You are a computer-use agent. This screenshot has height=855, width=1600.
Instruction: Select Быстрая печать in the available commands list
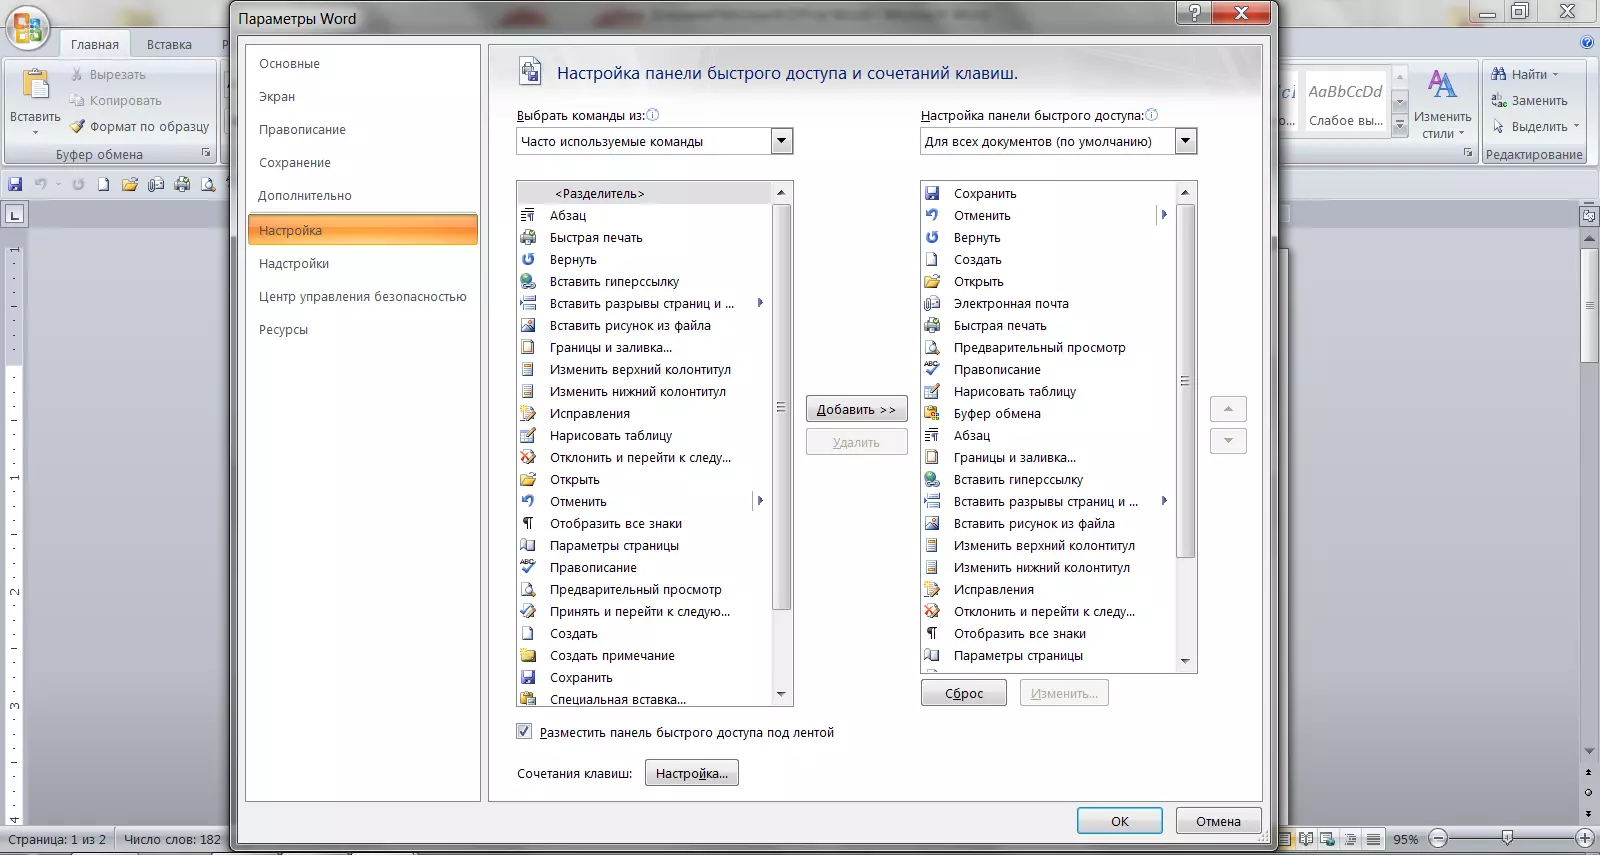click(645, 238)
